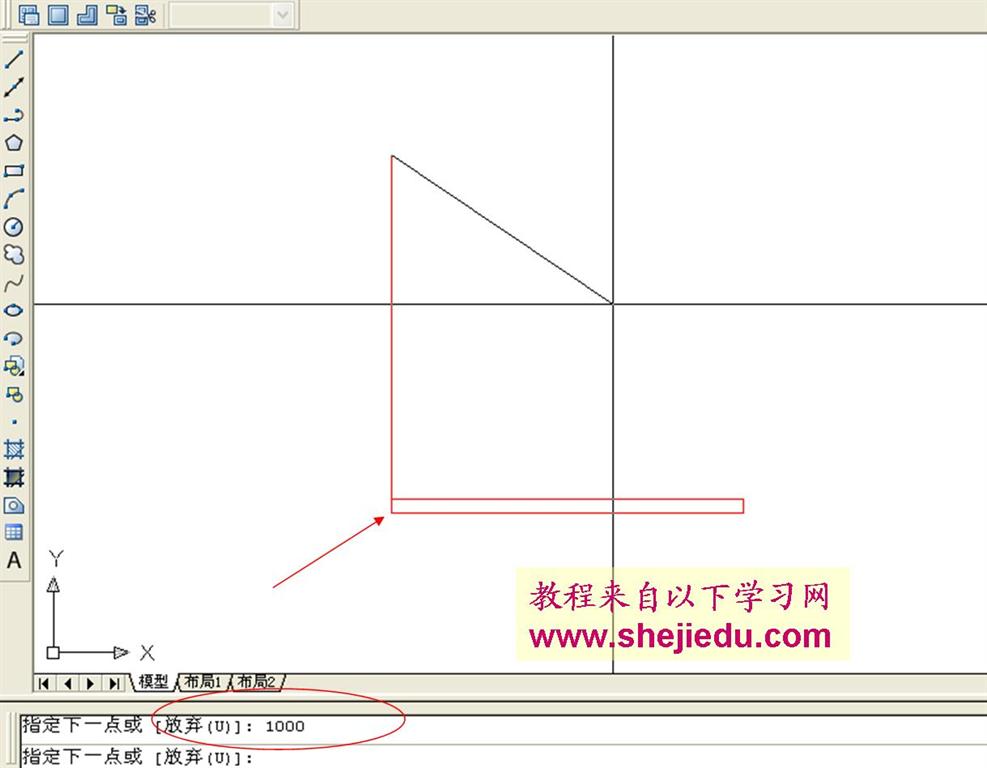Select the Multiline Text tool

click(14, 560)
